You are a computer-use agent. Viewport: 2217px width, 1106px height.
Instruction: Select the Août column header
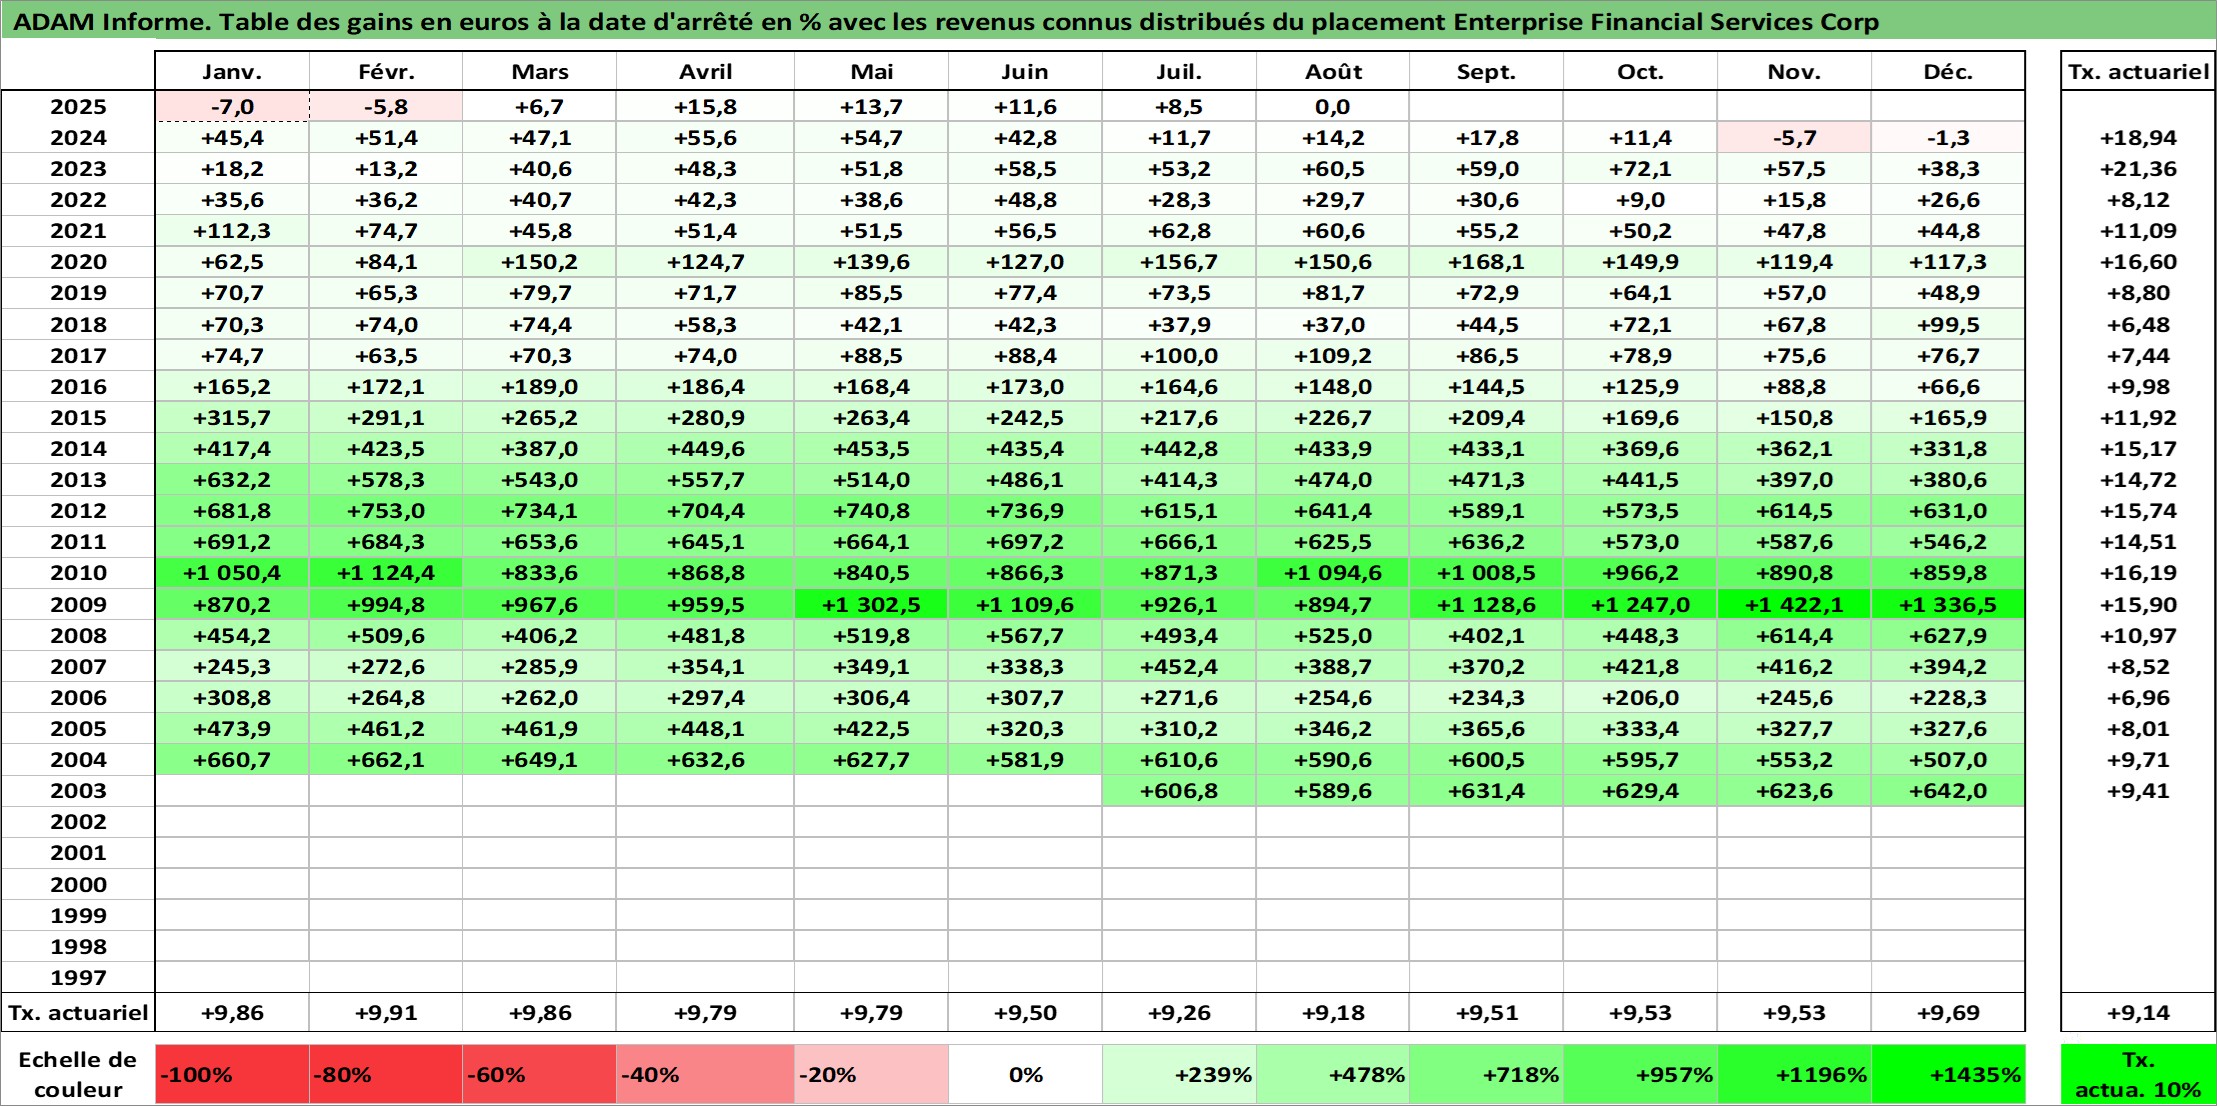coord(1333,72)
